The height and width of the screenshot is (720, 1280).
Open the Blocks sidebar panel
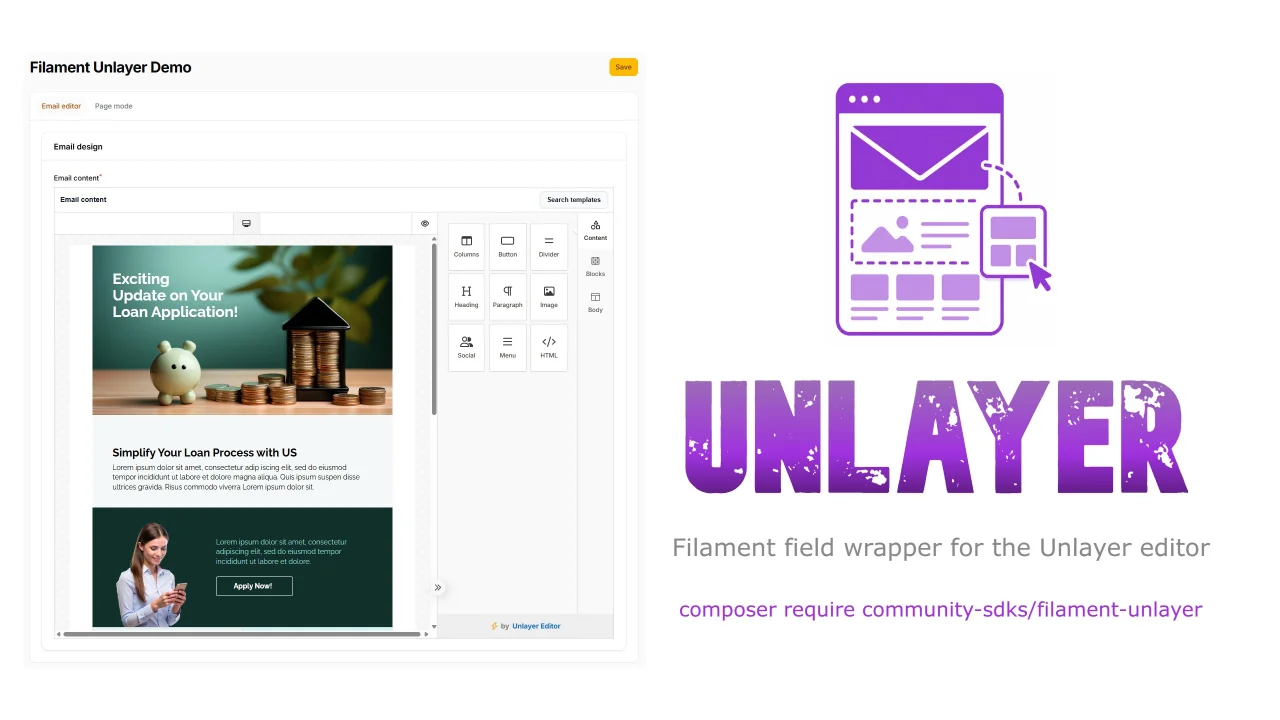coord(595,266)
